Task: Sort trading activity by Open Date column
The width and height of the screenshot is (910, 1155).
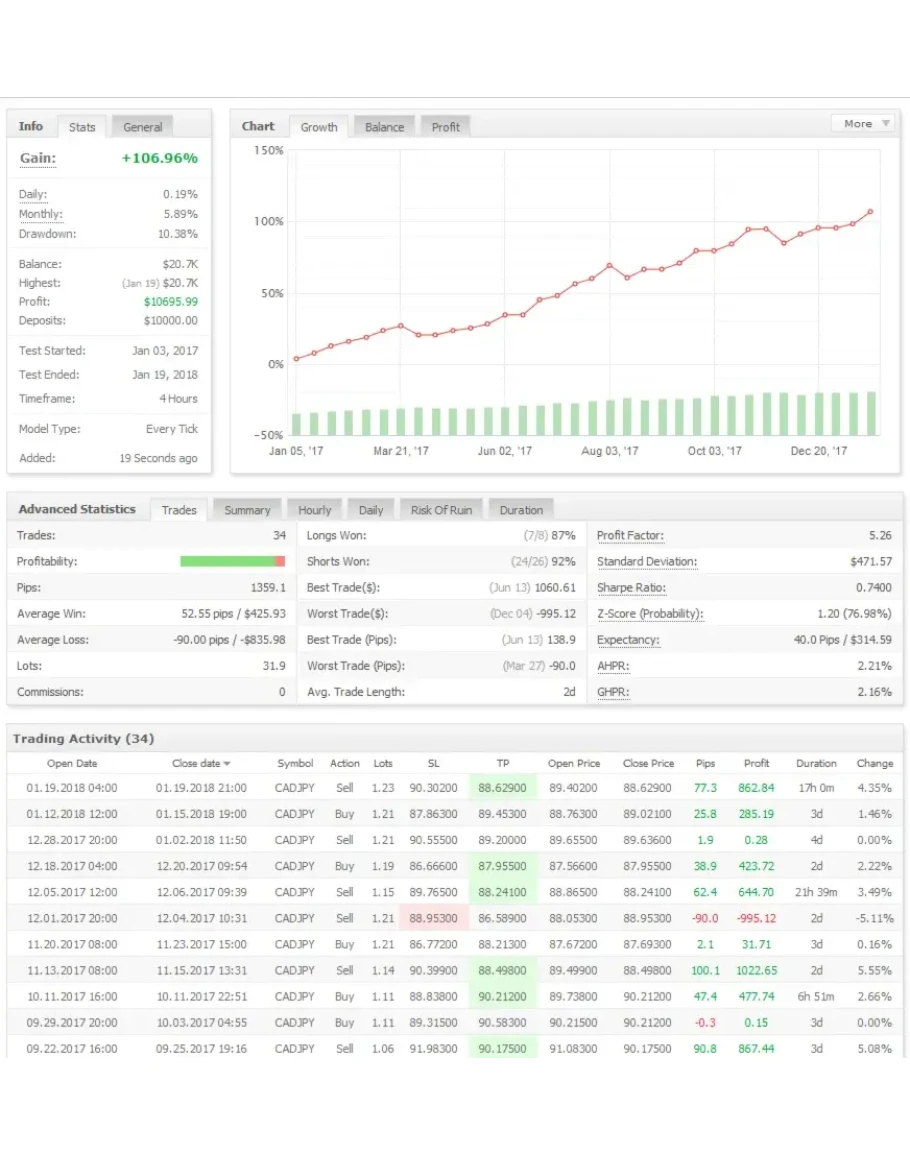Action: pyautogui.click(x=72, y=764)
